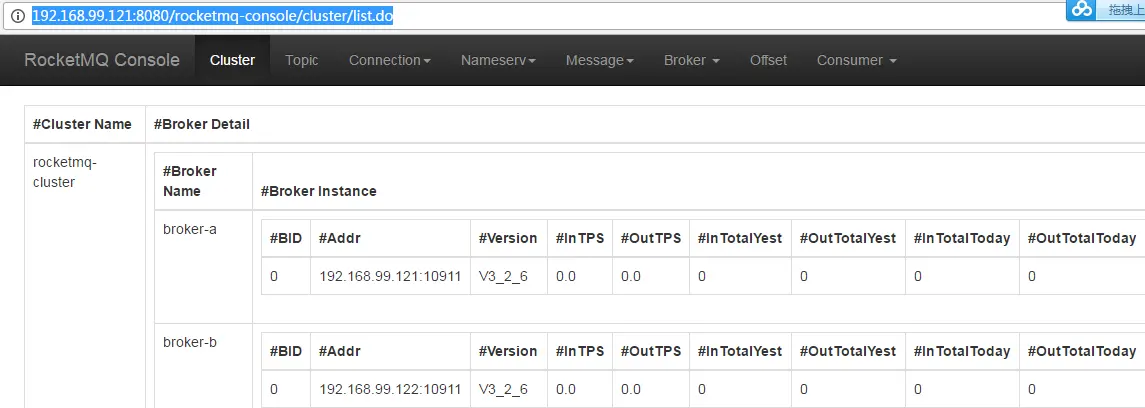The height and width of the screenshot is (408, 1145).
Task: Click #Version header in broker-a table
Action: (508, 238)
